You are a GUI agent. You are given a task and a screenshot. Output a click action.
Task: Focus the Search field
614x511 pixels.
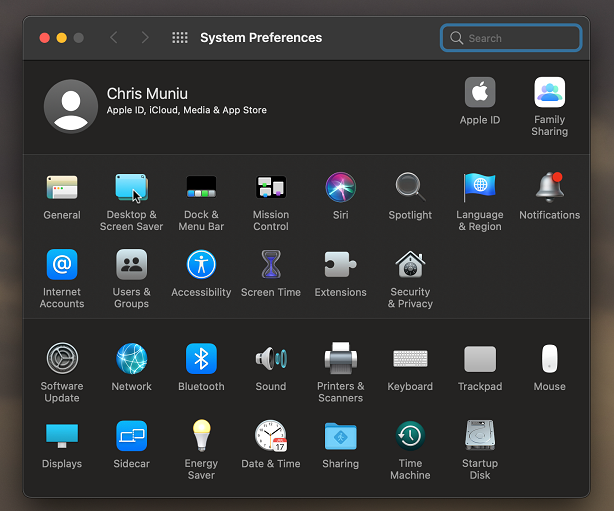coord(511,38)
